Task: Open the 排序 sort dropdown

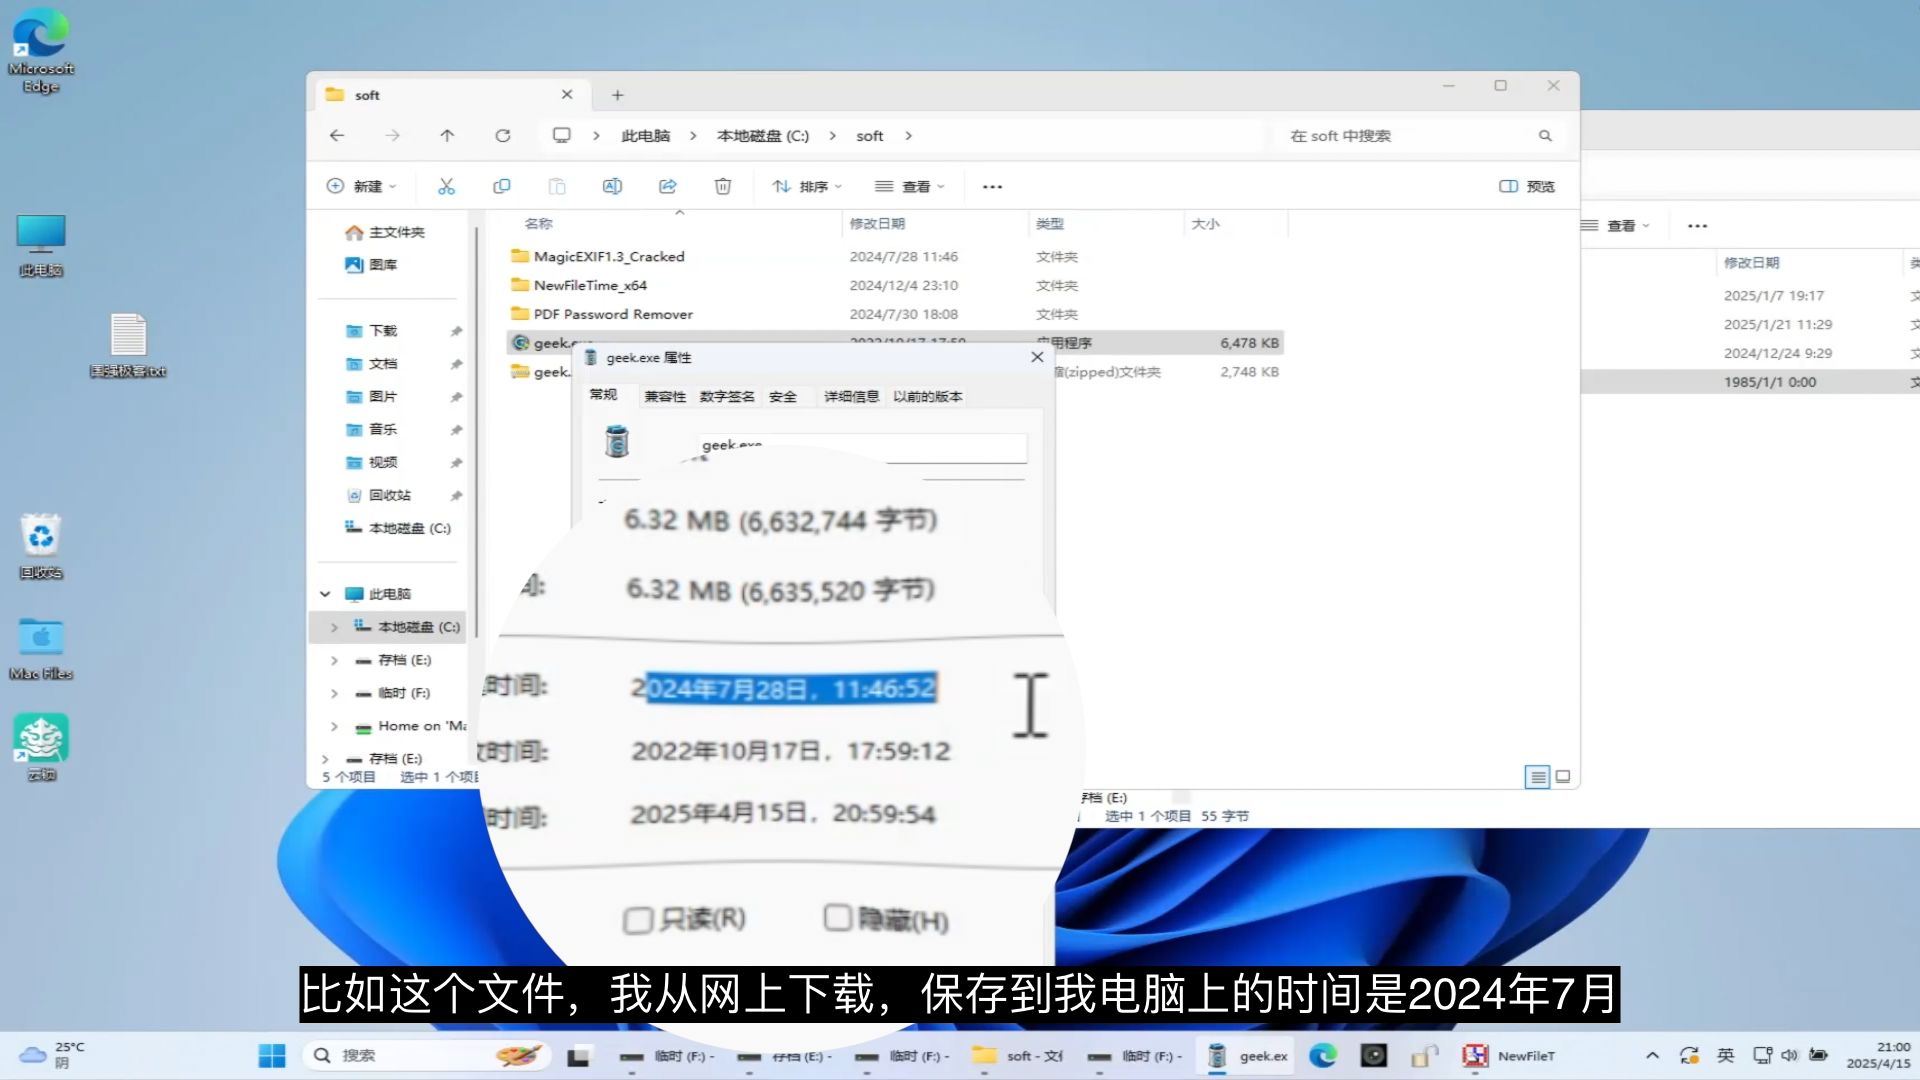Action: pyautogui.click(x=807, y=187)
